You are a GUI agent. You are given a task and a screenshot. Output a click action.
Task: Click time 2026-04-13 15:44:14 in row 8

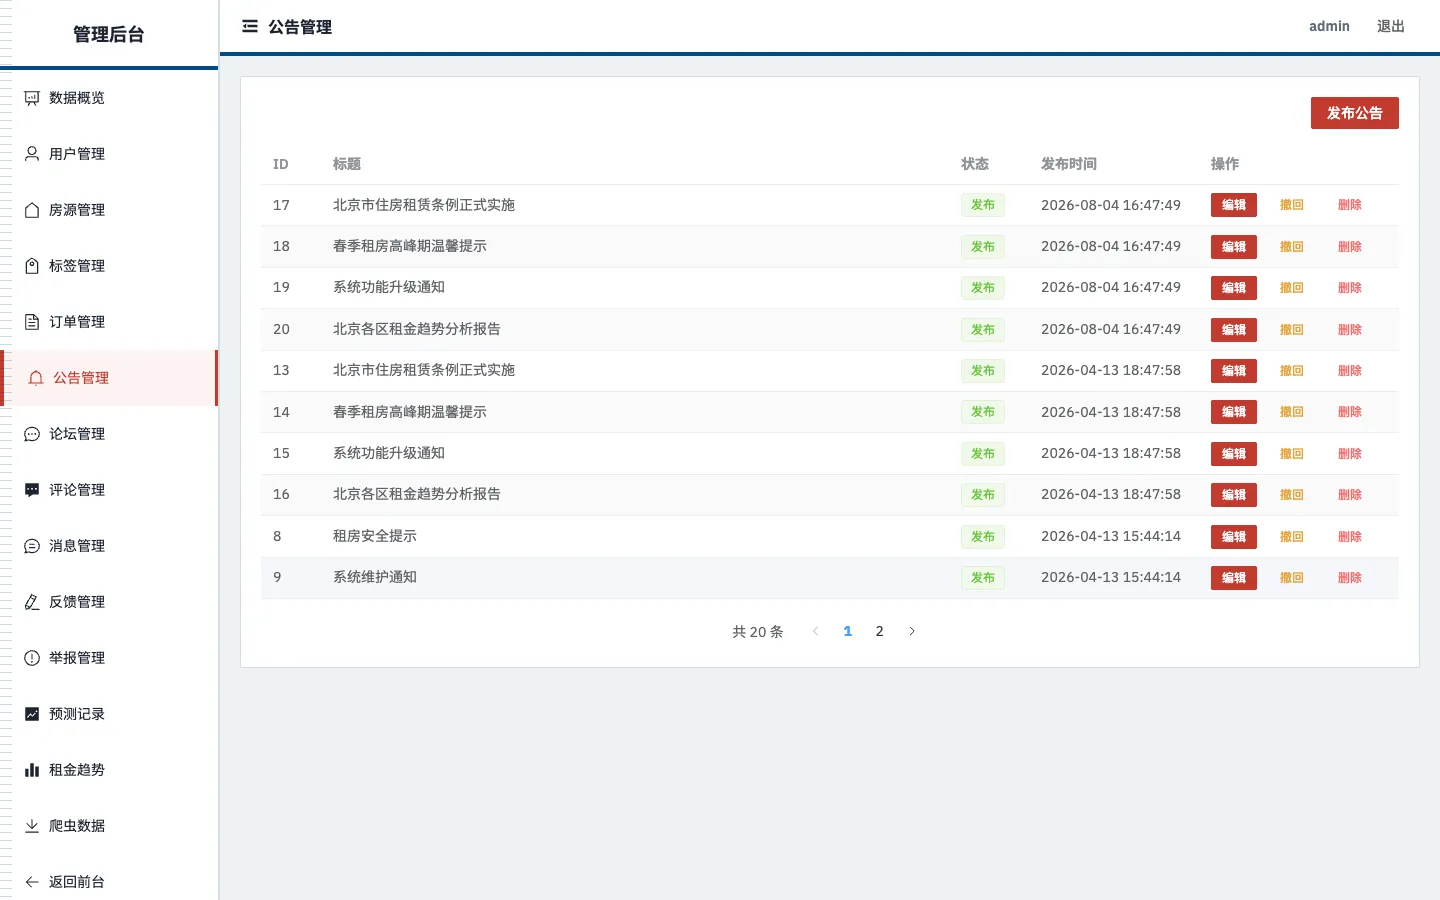coord(1111,536)
